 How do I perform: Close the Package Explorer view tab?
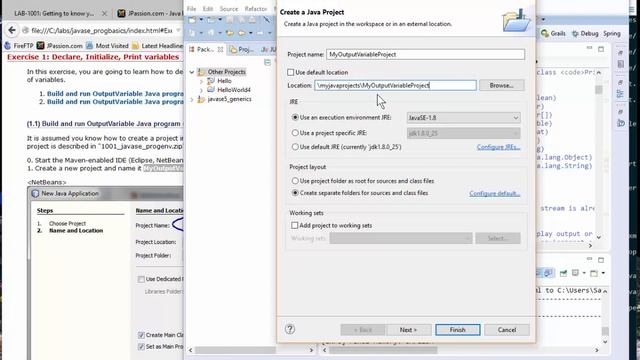click(220, 49)
